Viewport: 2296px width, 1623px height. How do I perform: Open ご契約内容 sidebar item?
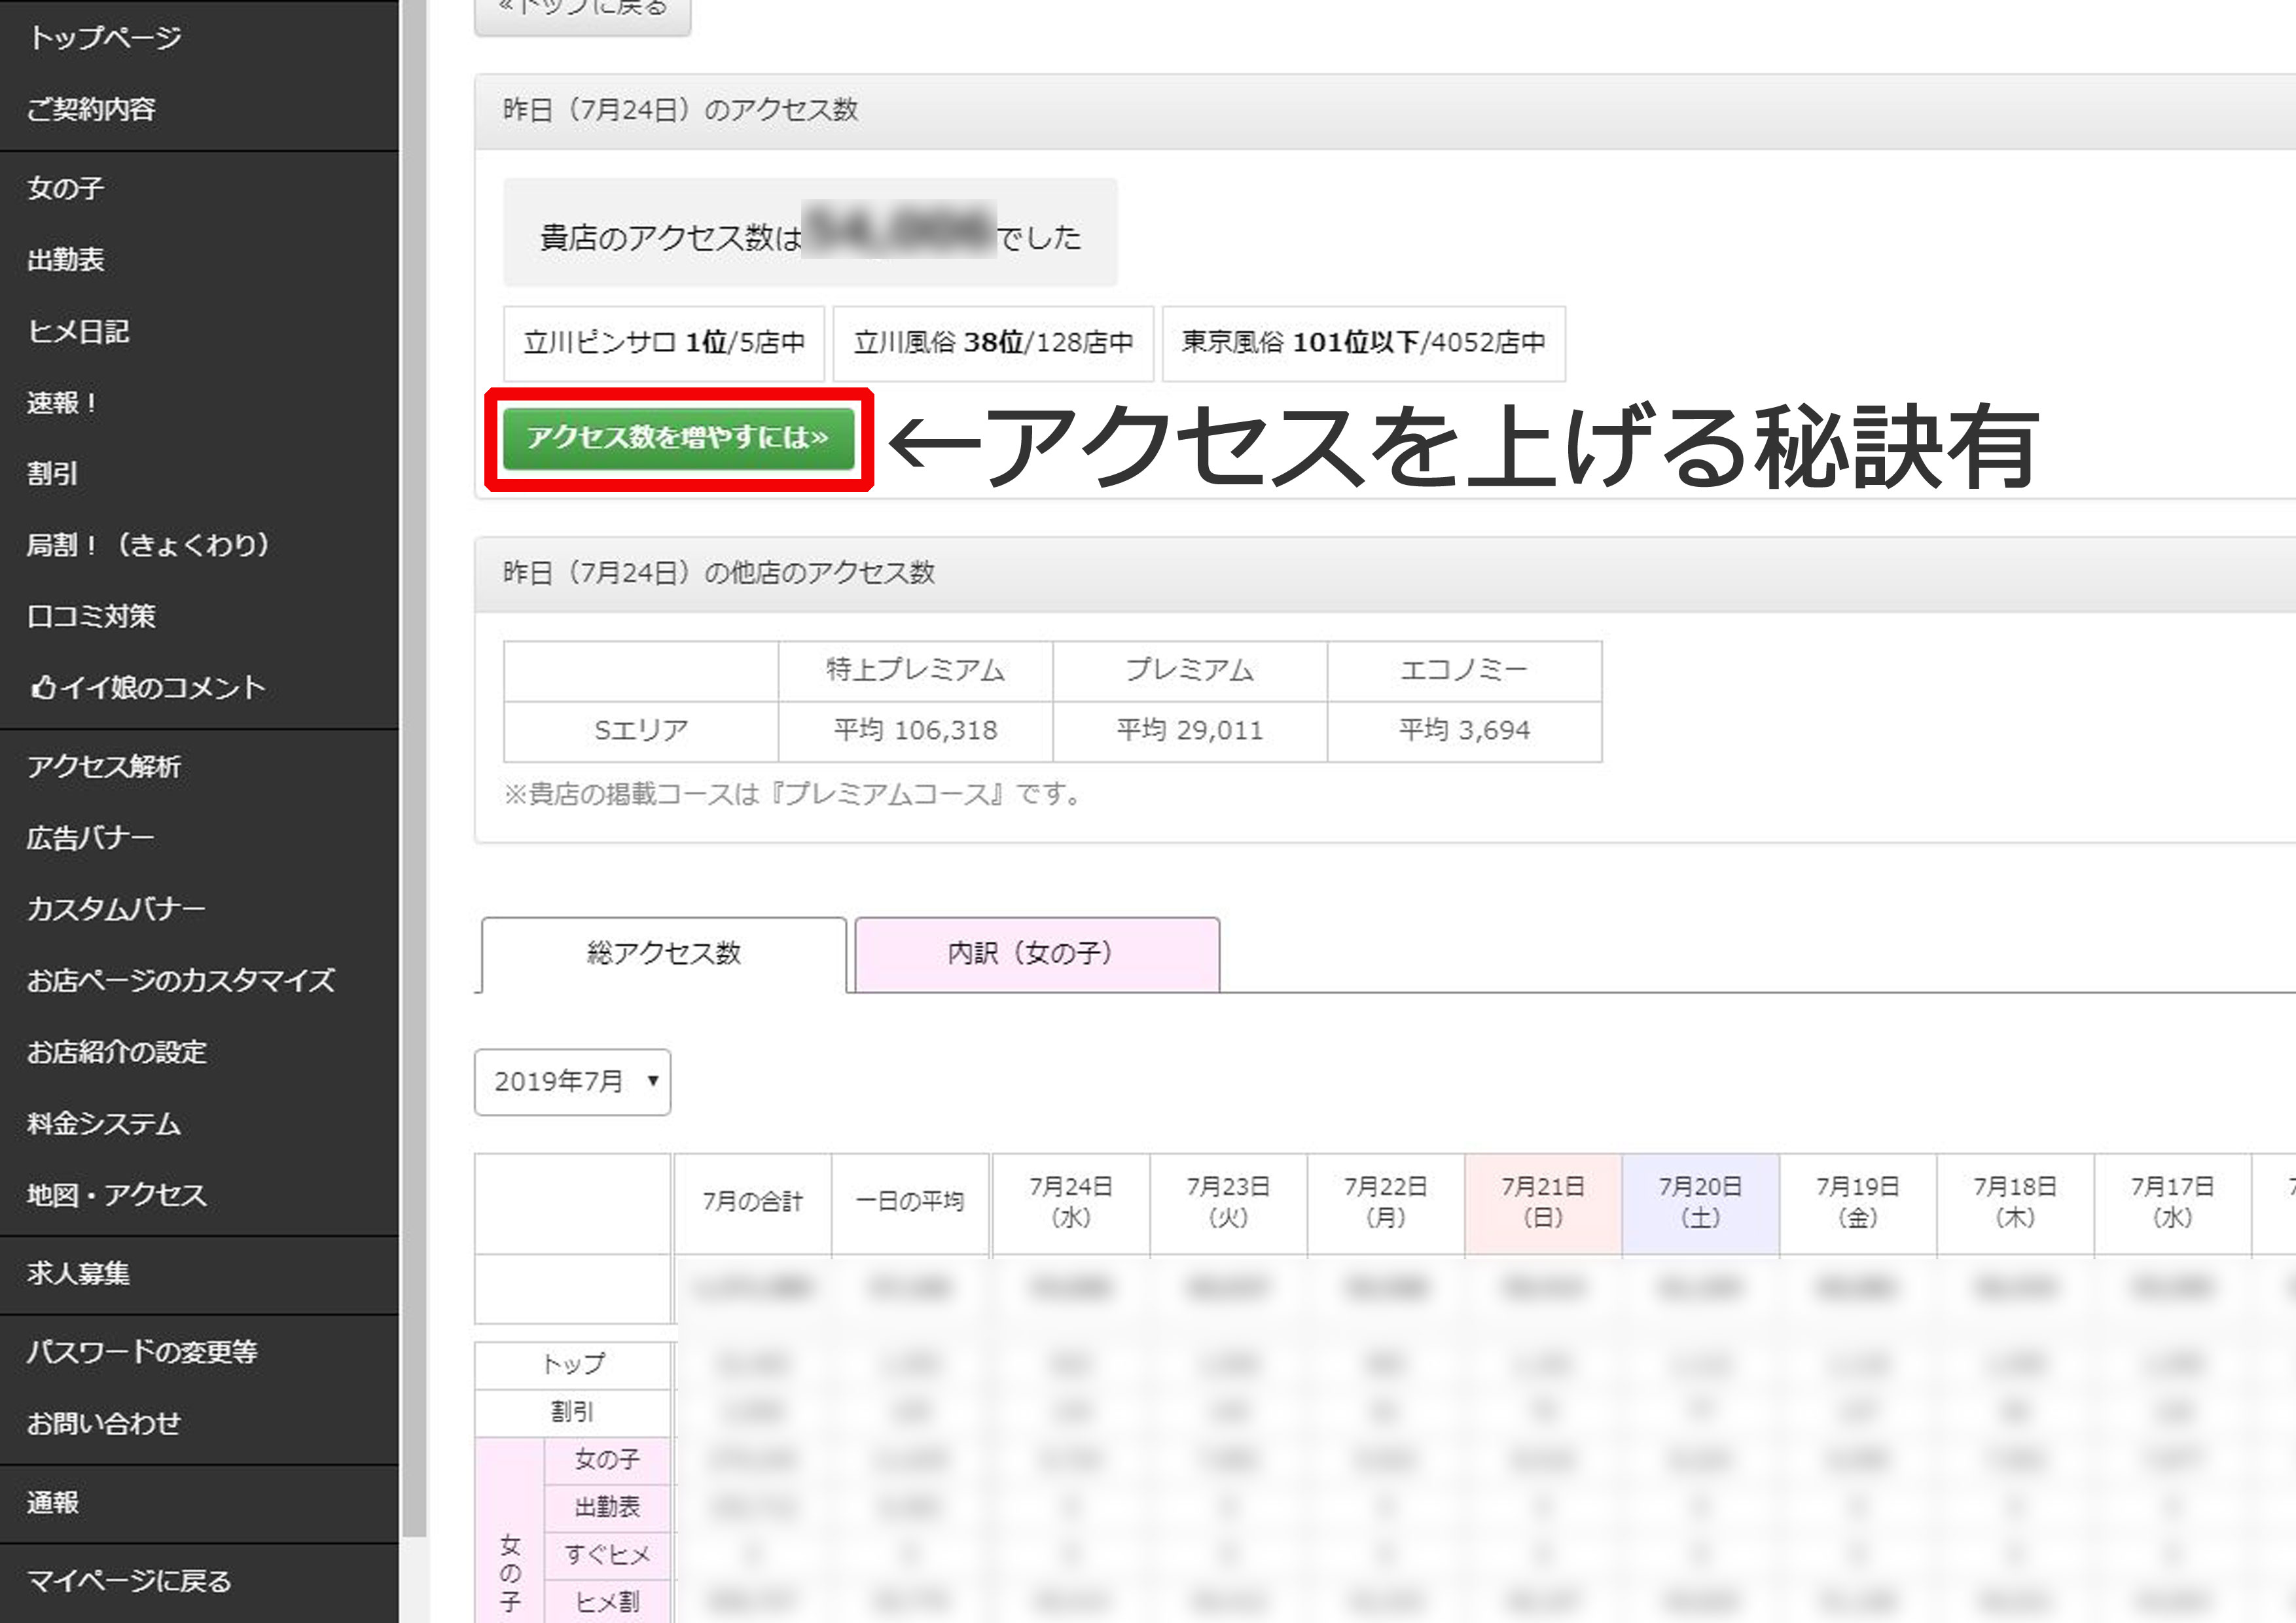click(x=91, y=109)
